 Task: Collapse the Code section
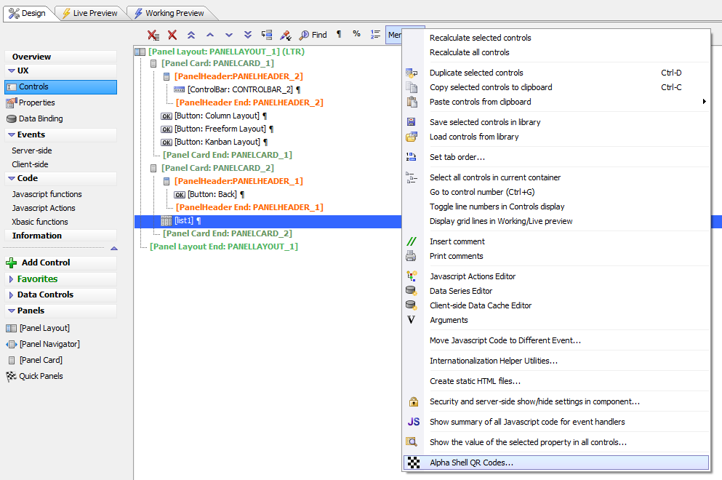(12, 178)
